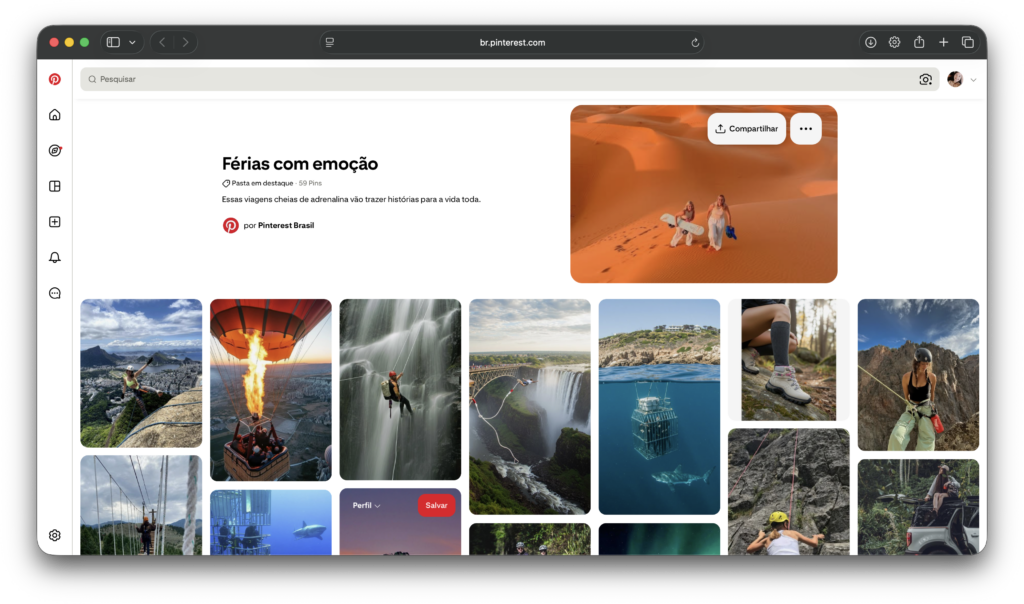1024x604 pixels.
Task: Go forward with Safari's forward arrow
Action: click(x=185, y=42)
